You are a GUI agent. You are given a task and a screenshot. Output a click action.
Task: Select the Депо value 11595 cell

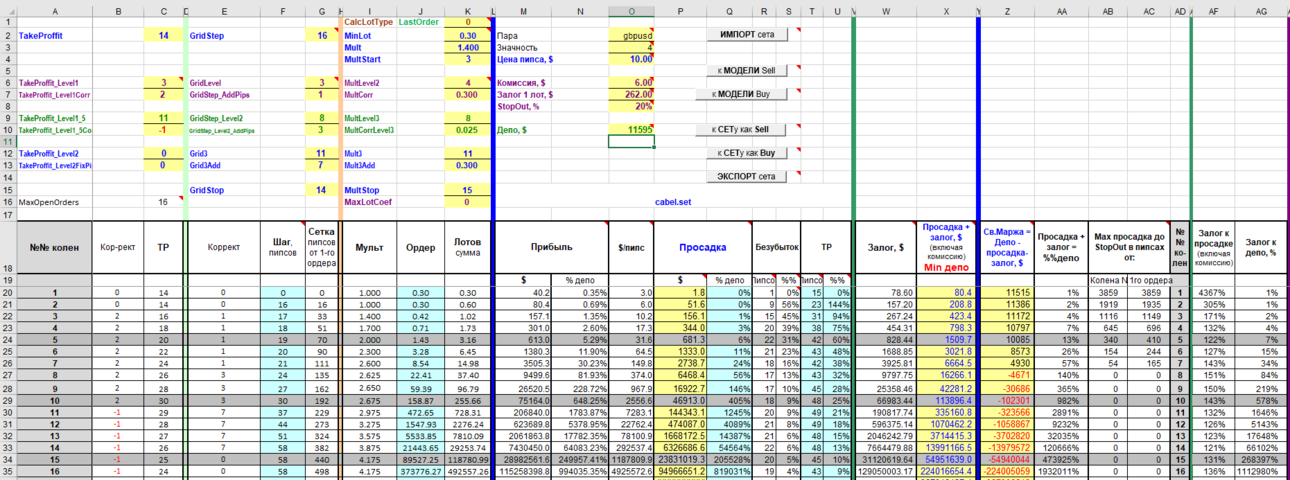pyautogui.click(x=631, y=130)
